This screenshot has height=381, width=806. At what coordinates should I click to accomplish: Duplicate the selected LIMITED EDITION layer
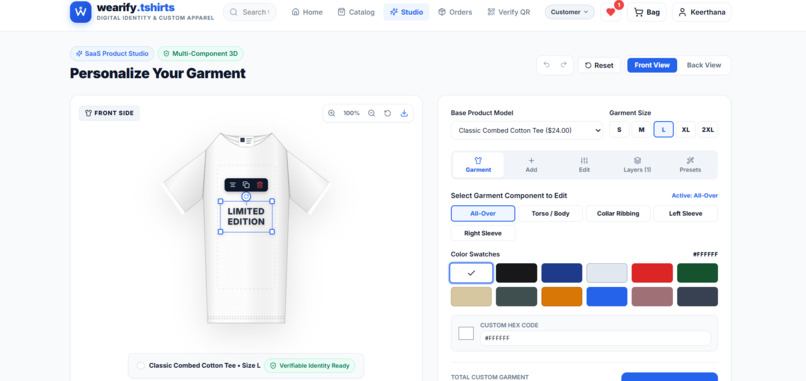pos(246,185)
